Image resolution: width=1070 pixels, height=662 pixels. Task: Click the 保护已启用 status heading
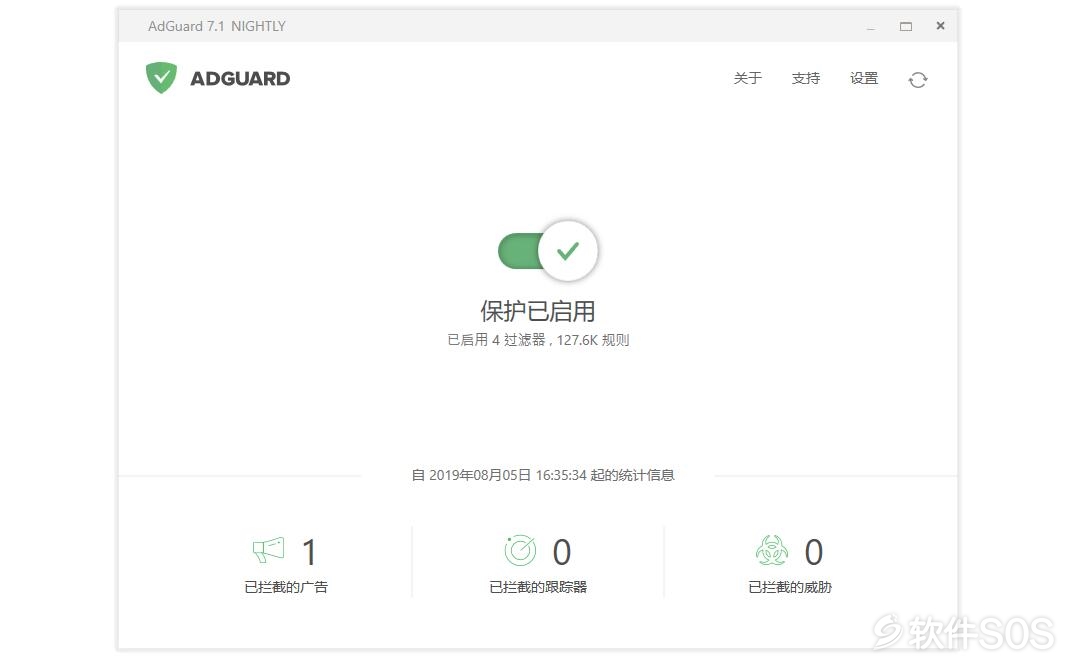(538, 311)
